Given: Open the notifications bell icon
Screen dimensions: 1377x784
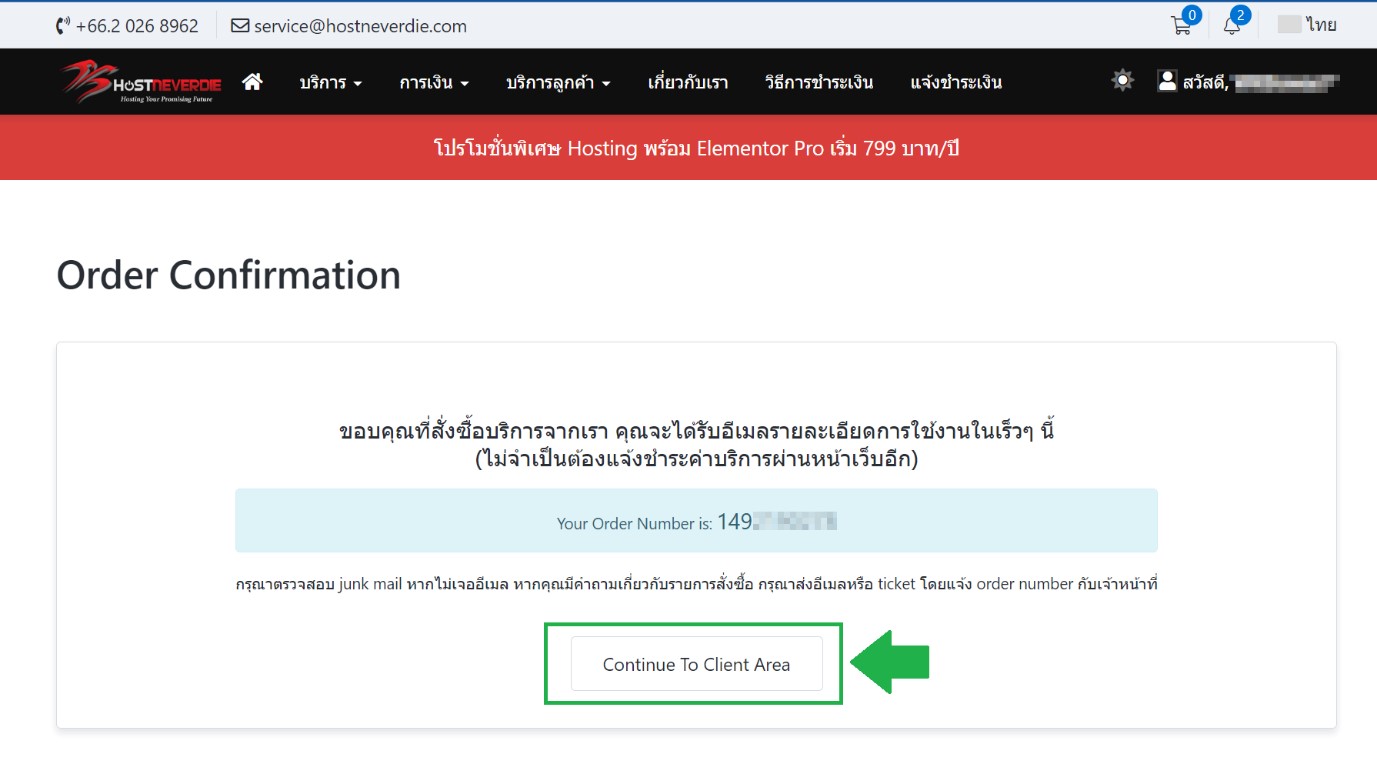Looking at the screenshot, I should tap(1232, 26).
